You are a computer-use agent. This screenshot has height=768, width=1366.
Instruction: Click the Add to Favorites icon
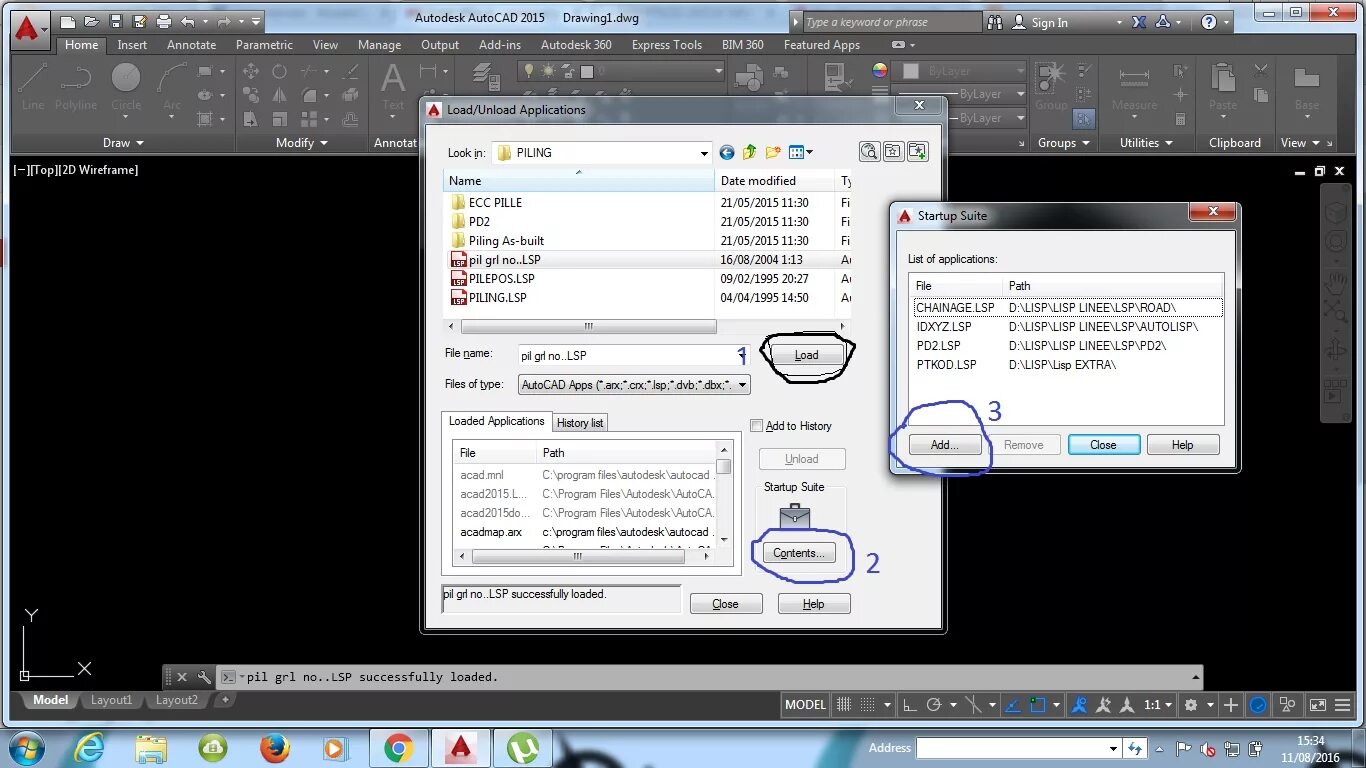pos(917,152)
